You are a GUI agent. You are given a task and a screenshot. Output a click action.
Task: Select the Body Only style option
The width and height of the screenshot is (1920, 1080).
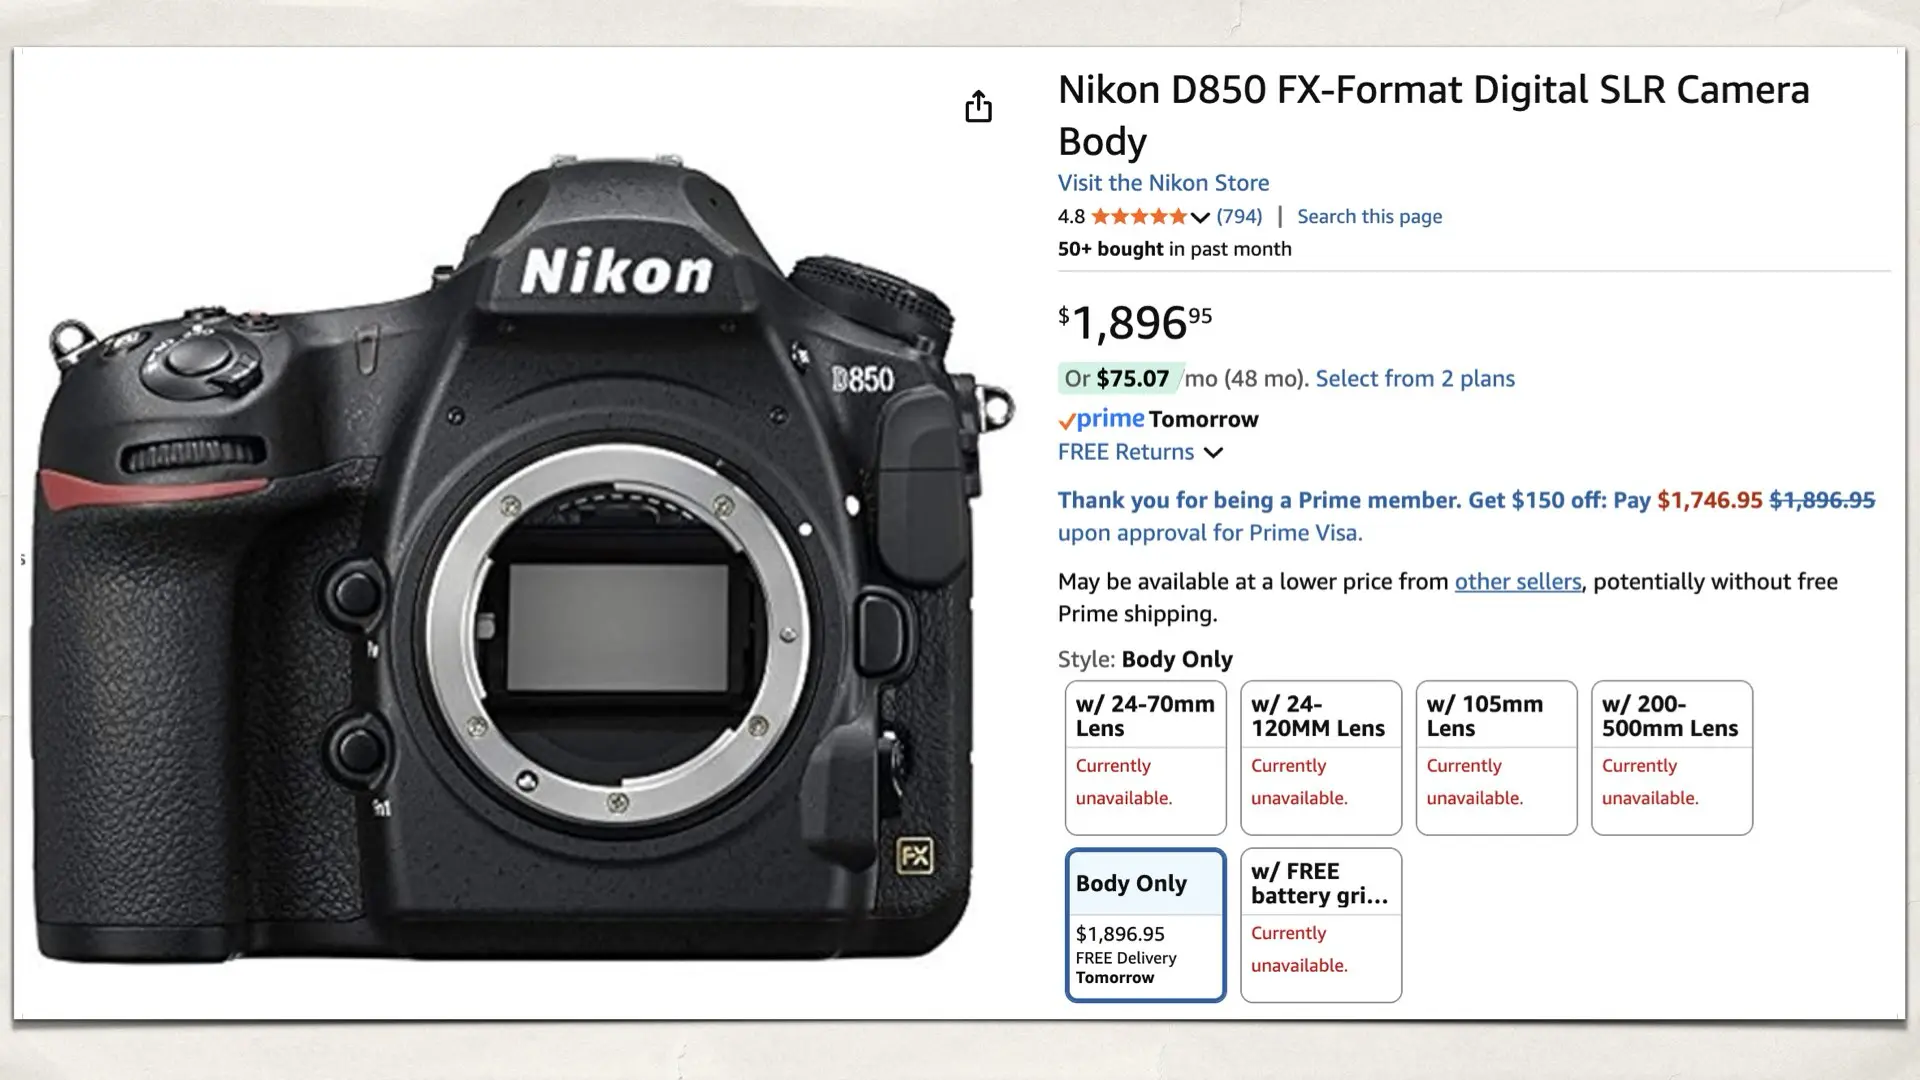coord(1145,925)
